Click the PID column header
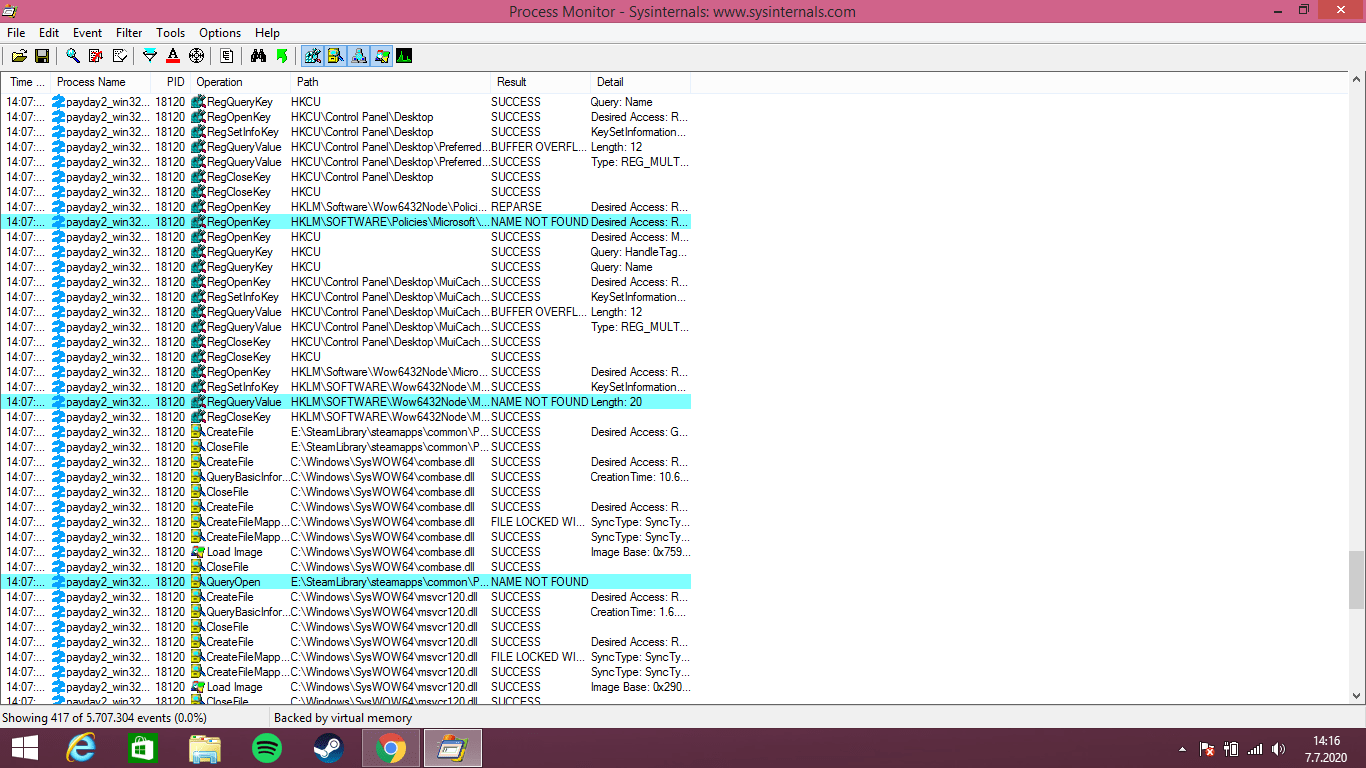 (170, 82)
